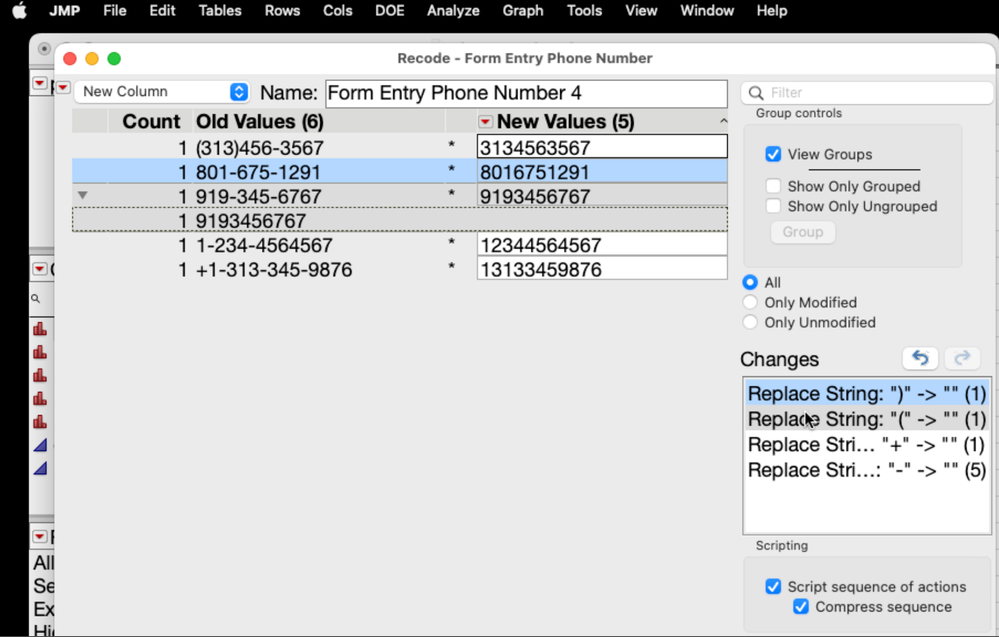
Task: Select old value +1-313-345-9876
Action: pos(274,269)
